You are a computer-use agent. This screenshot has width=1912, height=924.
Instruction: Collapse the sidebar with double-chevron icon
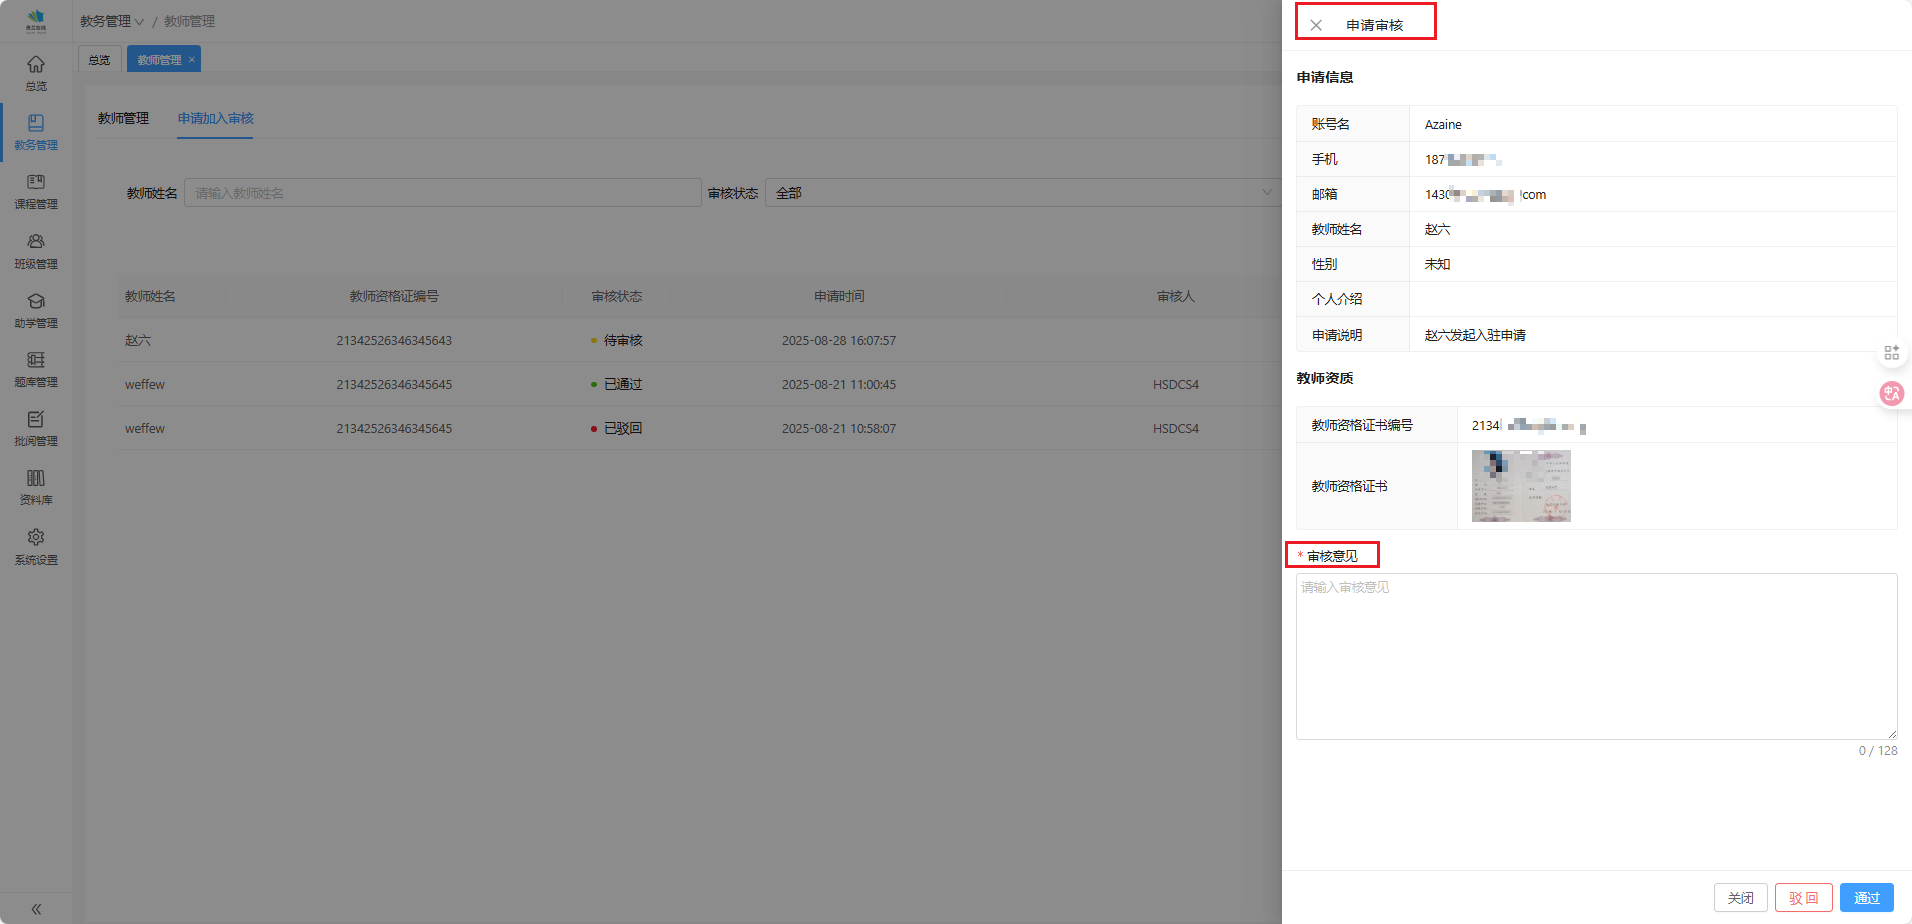click(x=36, y=909)
